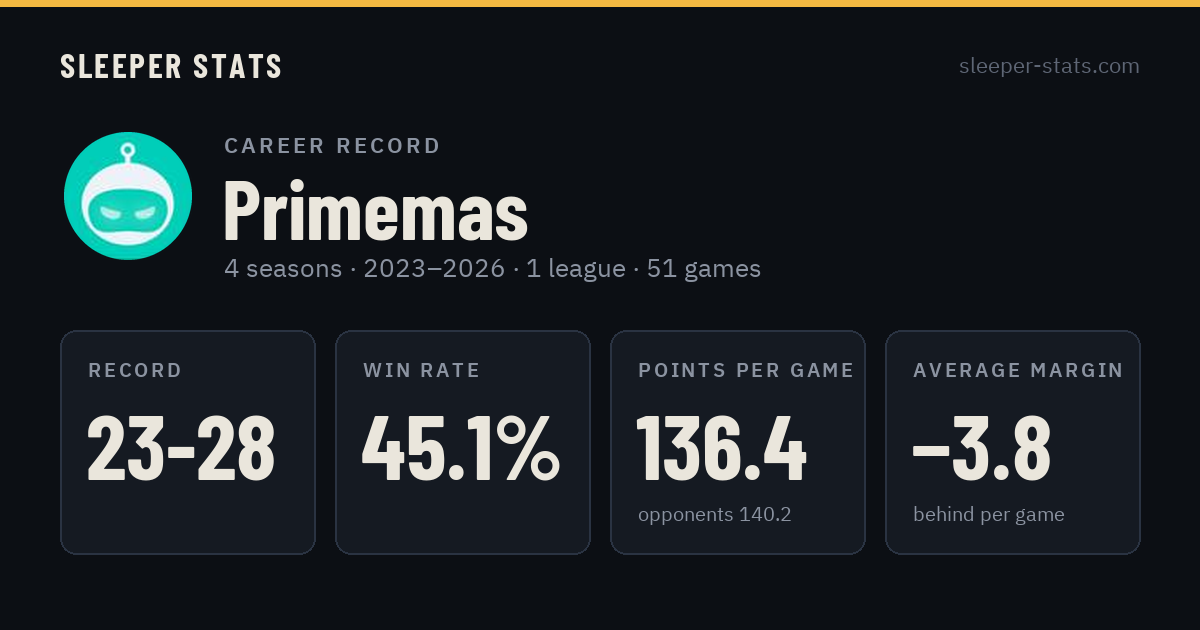Click the orange top accent bar

point(600,3)
